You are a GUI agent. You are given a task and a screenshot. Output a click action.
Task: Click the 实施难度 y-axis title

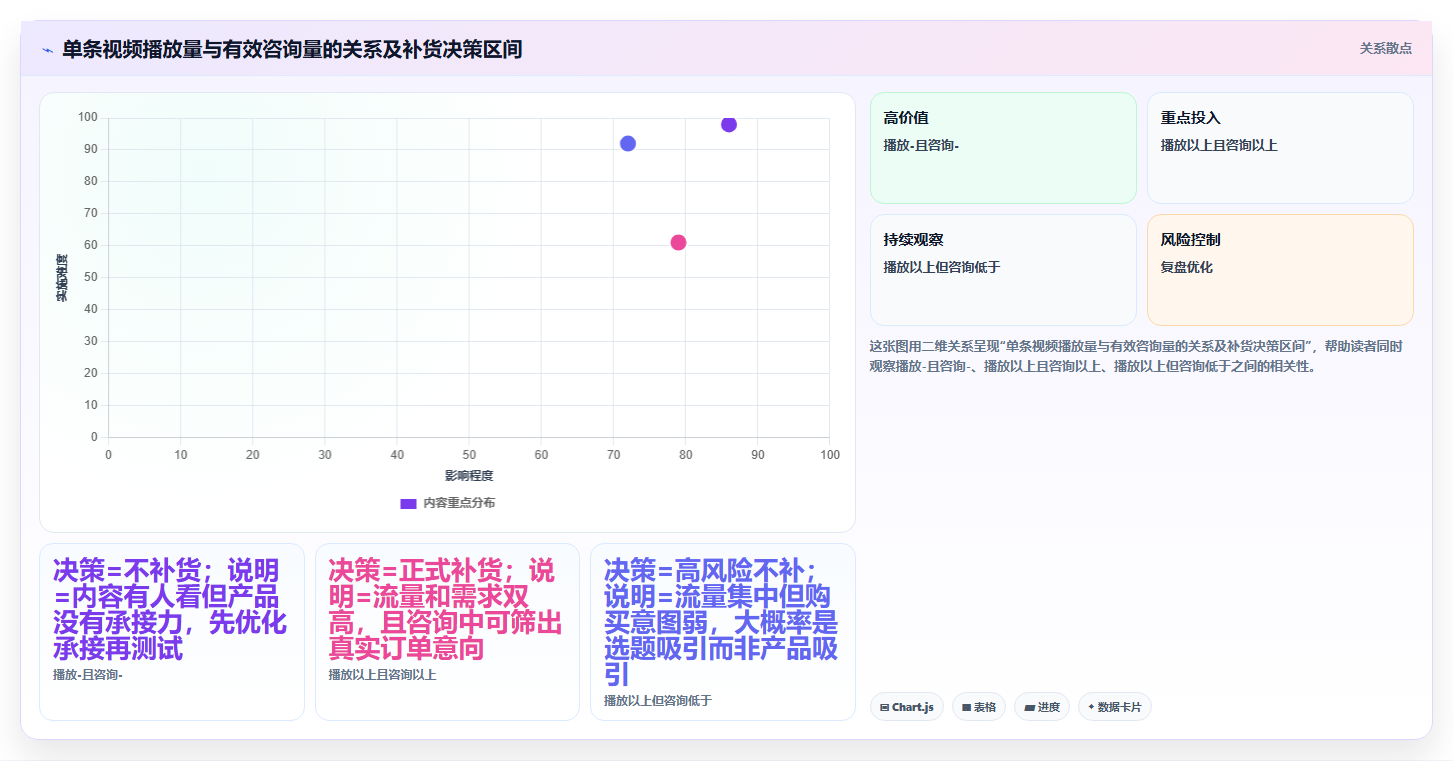point(61,278)
